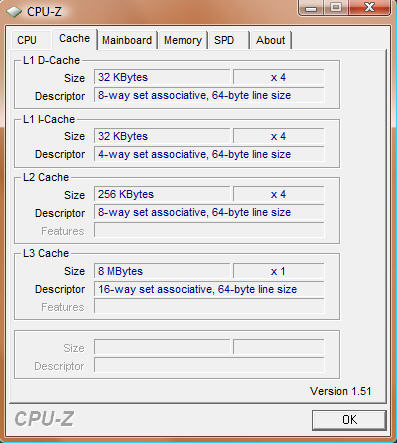Viewport: 397px width, 443px height.
Task: Close the CPU-Z window
Action: pos(369,8)
